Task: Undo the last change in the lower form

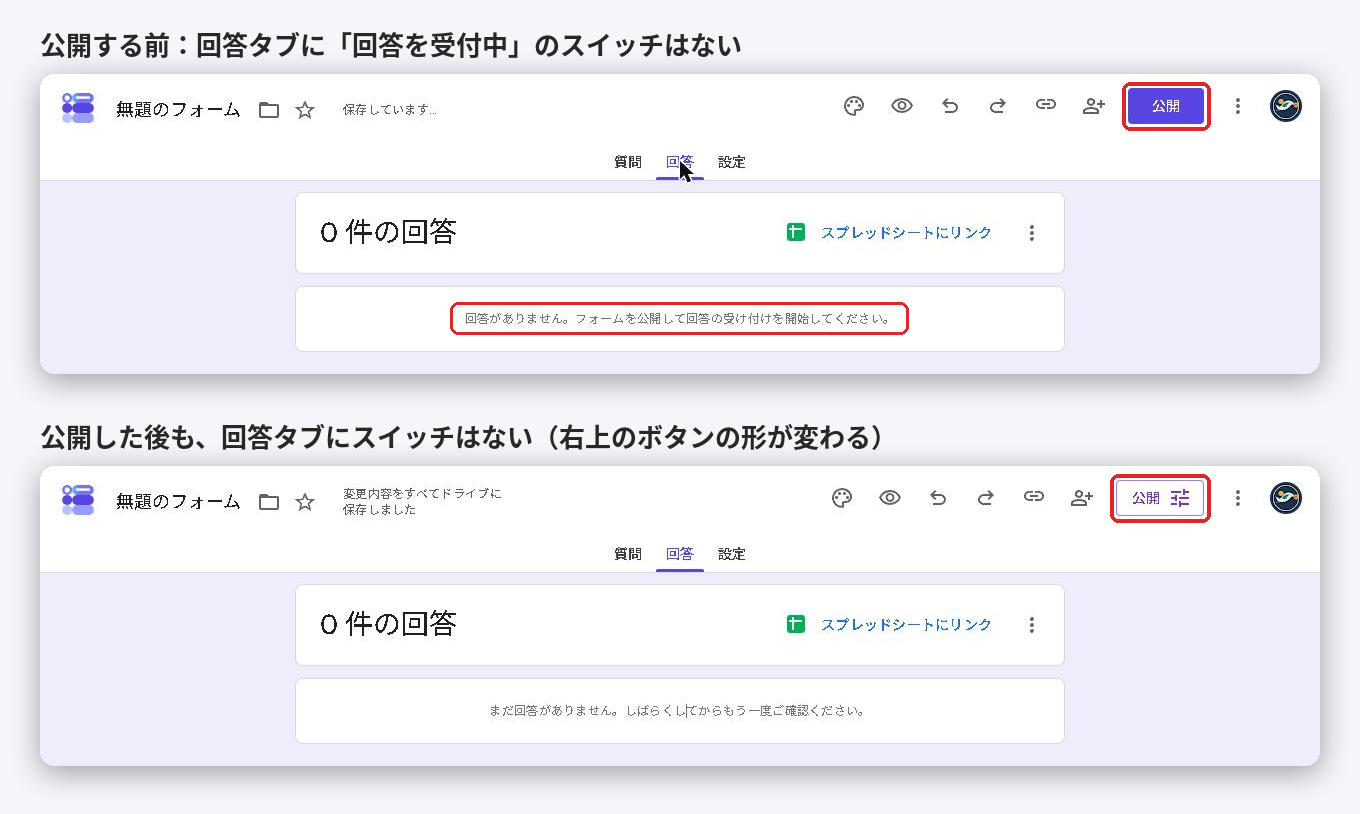Action: pyautogui.click(x=938, y=498)
